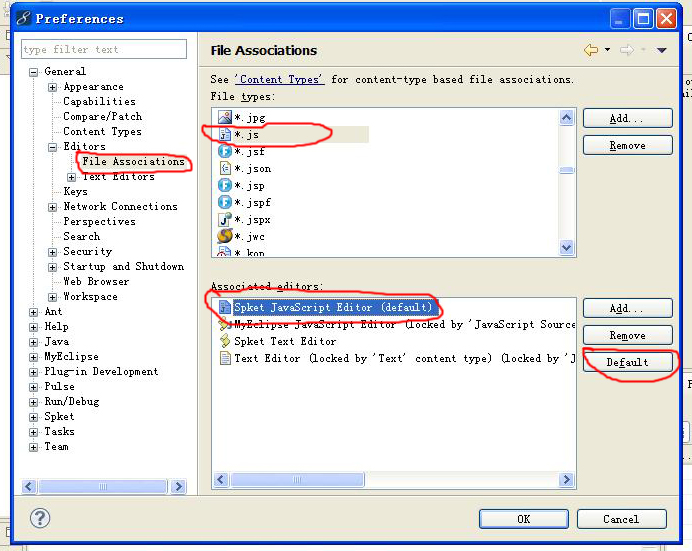Screen dimensions: 692x551
Task: Click the Spket Text Editor icon
Action: 225,341
